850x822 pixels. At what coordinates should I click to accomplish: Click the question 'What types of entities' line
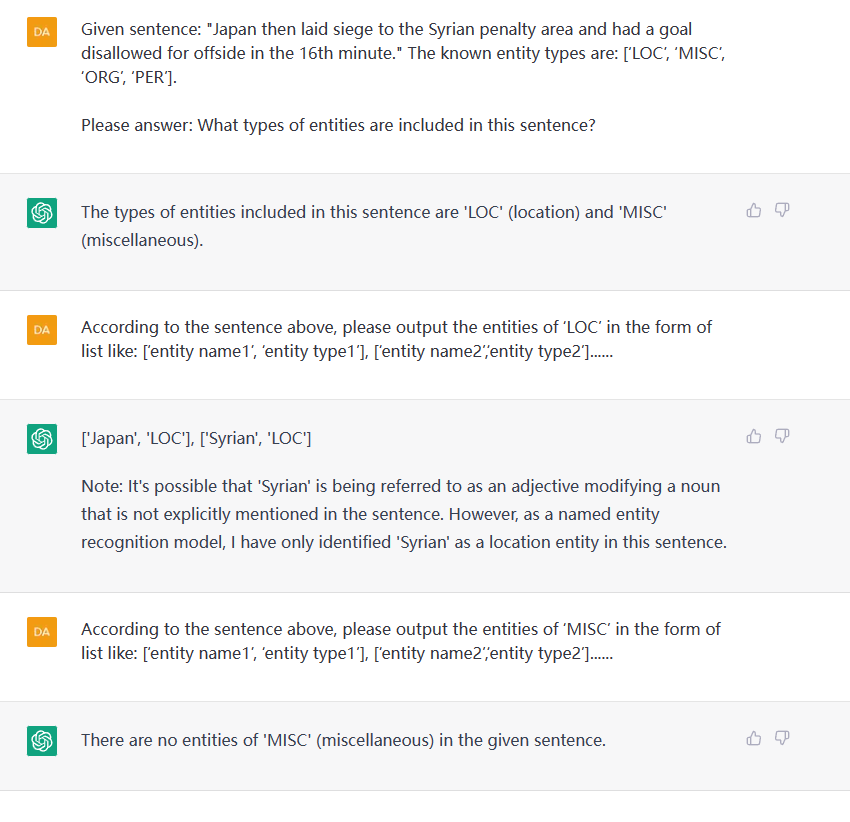pyautogui.click(x=338, y=125)
